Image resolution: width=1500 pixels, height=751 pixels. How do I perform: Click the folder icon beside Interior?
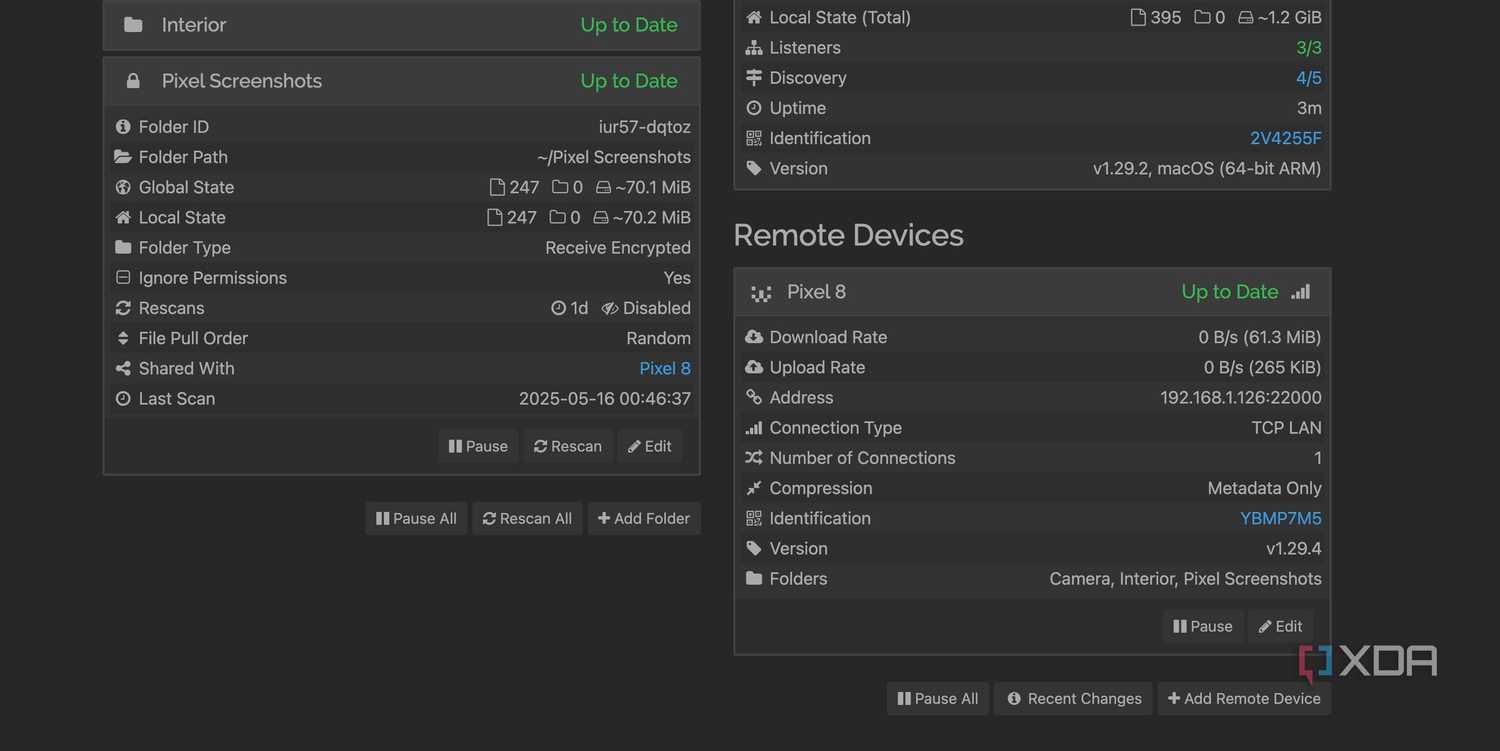point(133,25)
